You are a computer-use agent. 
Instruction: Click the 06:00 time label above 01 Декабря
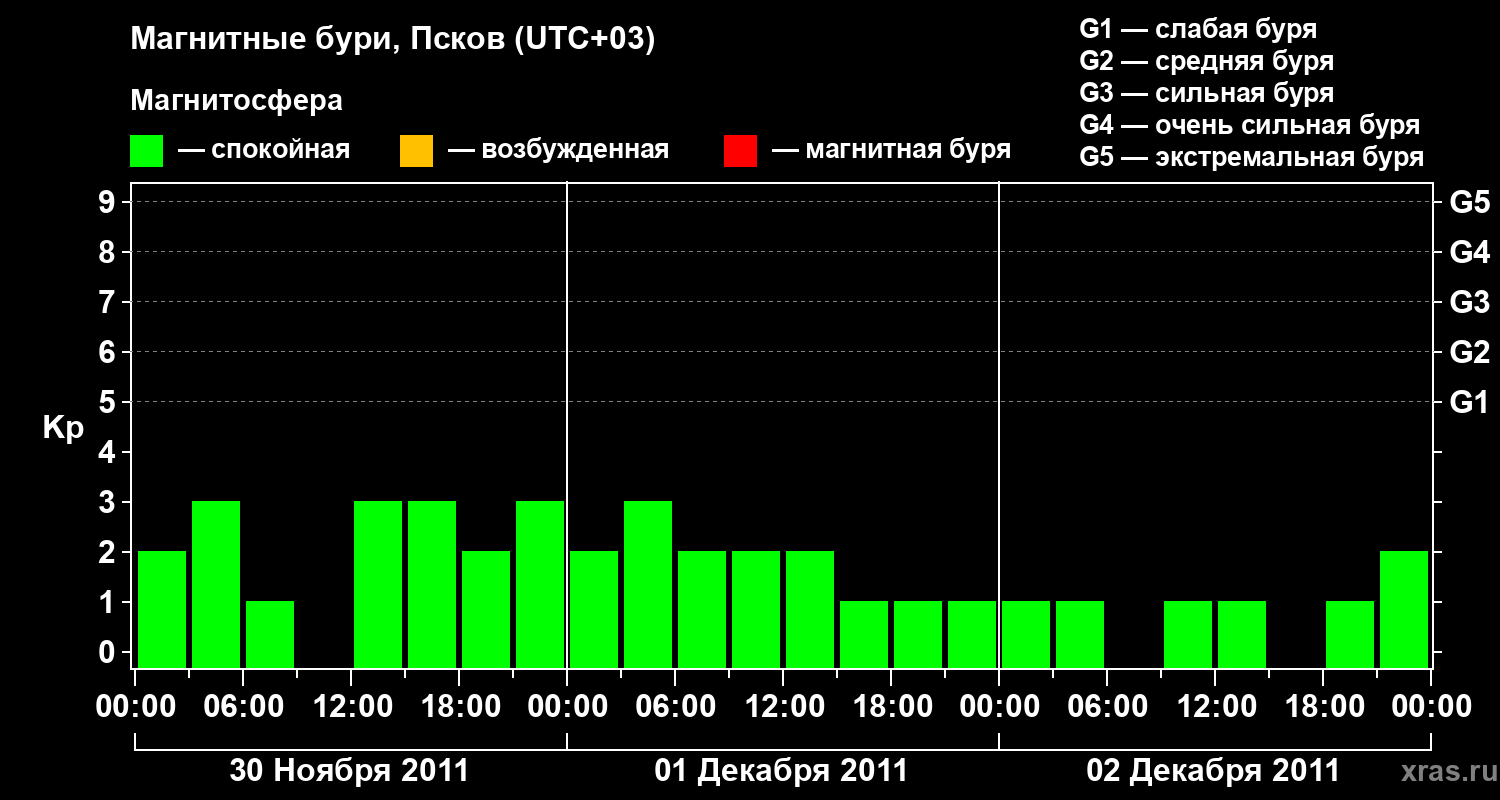tap(675, 707)
